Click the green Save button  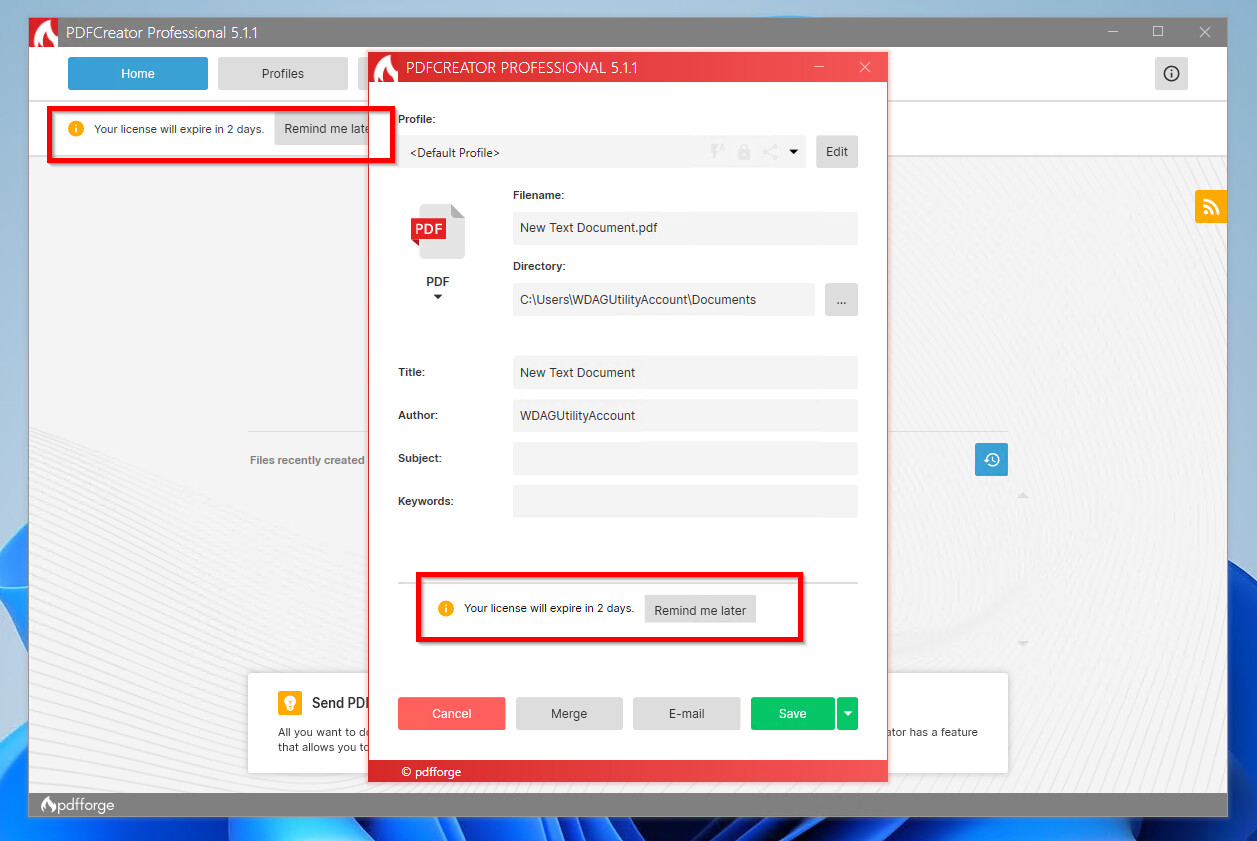(x=793, y=714)
